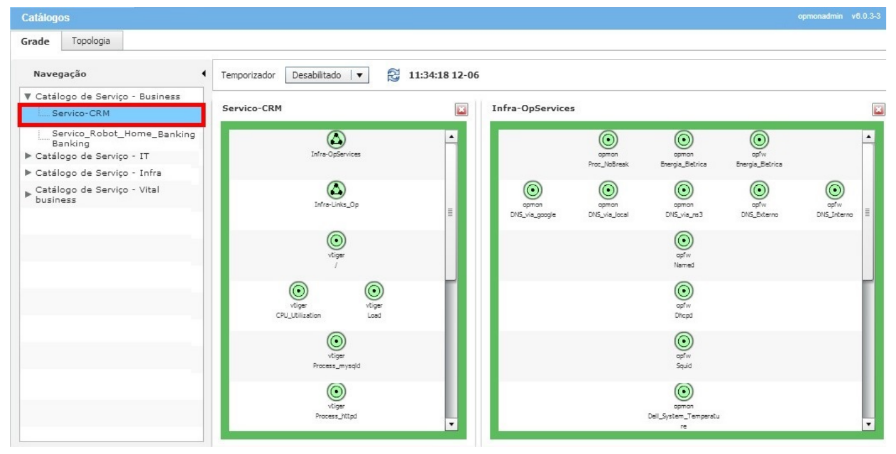Collapse Catálogo de Serviço - Business tree
Image resolution: width=896 pixels, height=454 pixels.
pyautogui.click(x=28, y=97)
